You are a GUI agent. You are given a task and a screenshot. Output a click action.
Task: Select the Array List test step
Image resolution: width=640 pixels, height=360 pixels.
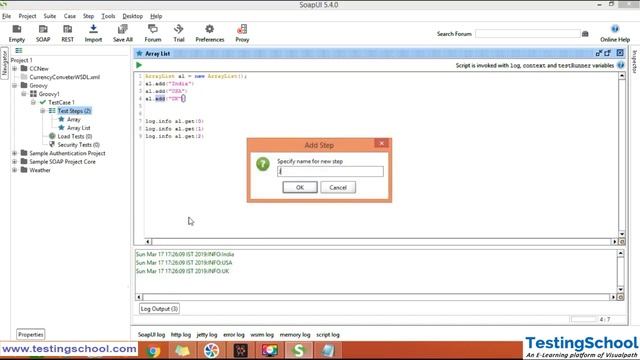point(78,128)
